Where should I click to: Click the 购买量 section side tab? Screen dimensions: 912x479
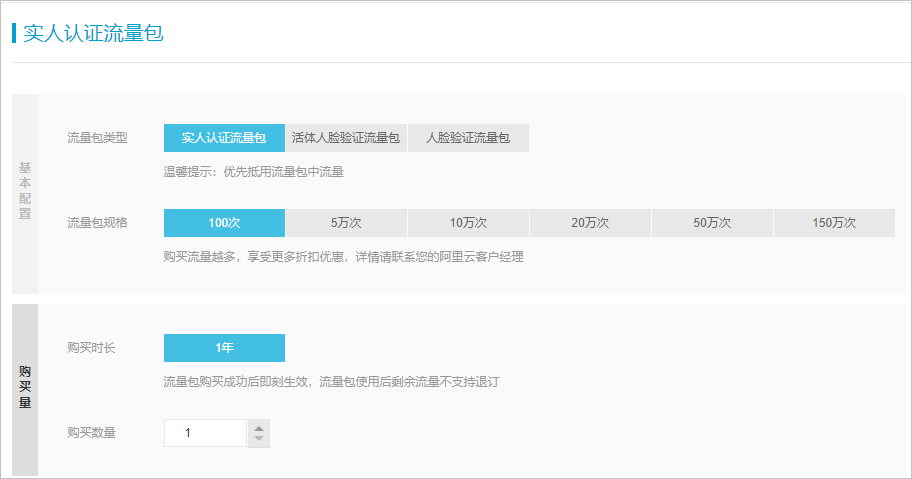pyautogui.click(x=25, y=389)
